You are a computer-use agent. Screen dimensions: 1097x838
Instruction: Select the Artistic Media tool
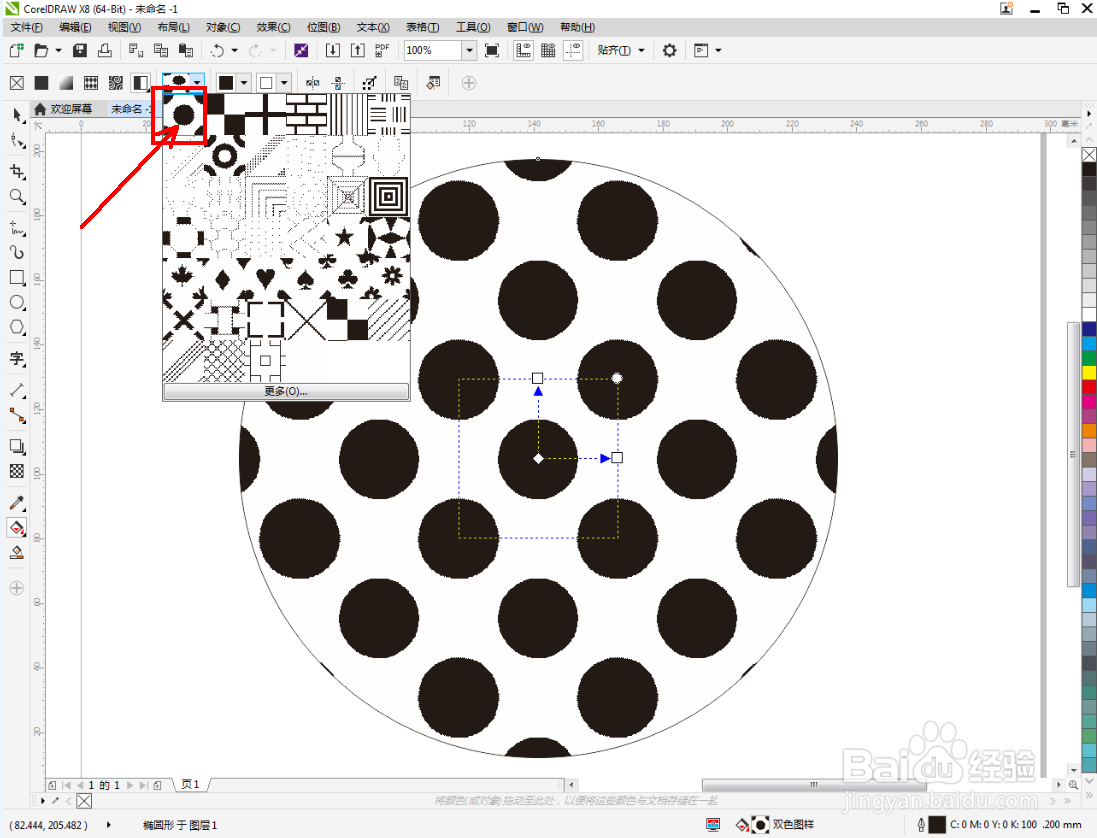17,253
